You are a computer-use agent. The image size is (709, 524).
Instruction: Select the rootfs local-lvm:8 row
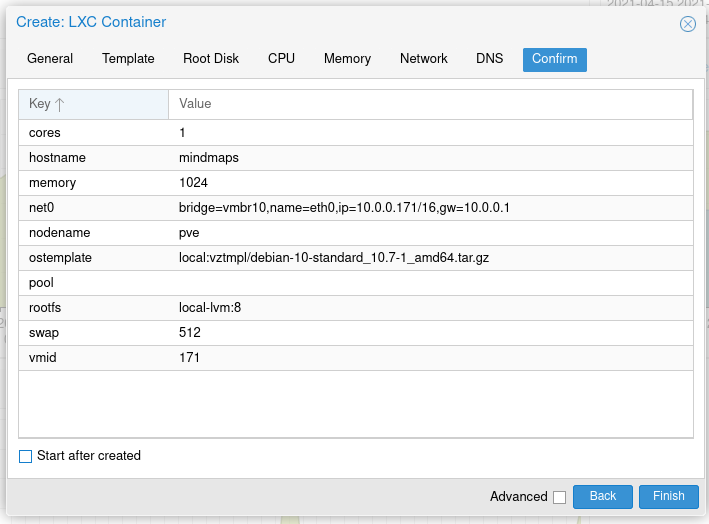[x=356, y=308]
